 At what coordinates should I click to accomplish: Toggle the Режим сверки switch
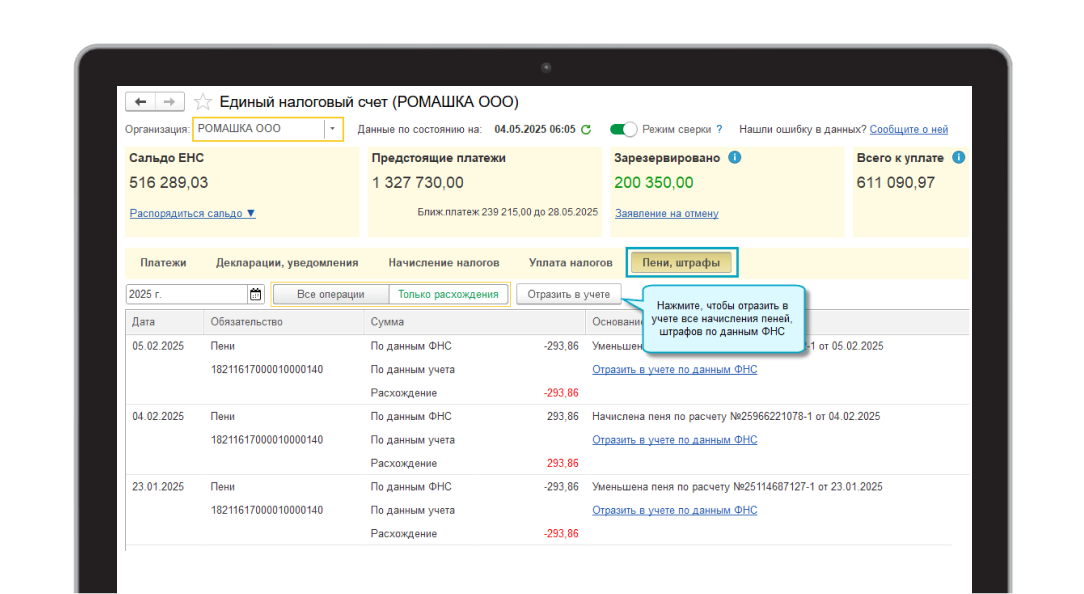click(x=623, y=129)
